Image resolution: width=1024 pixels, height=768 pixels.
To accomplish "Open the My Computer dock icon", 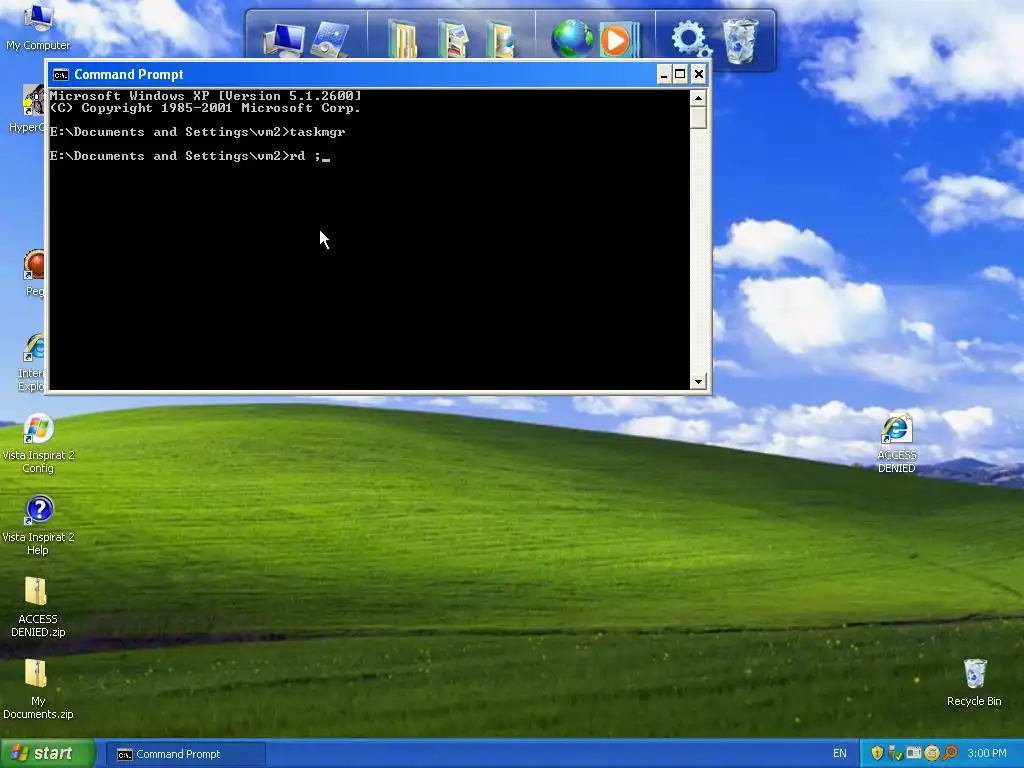I will (283, 39).
